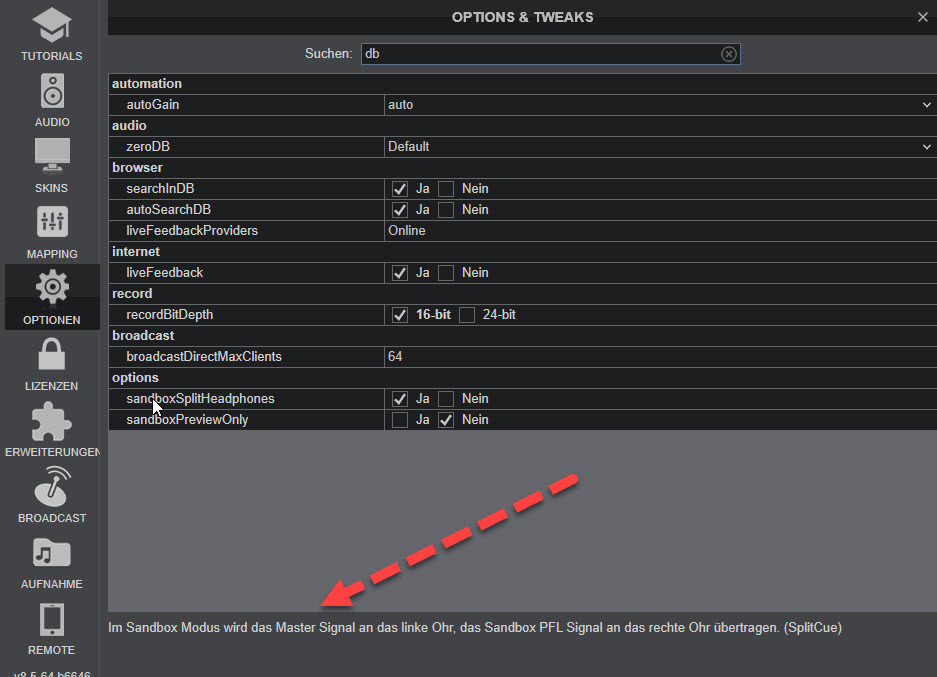Open Audio settings speaker icon

52,91
